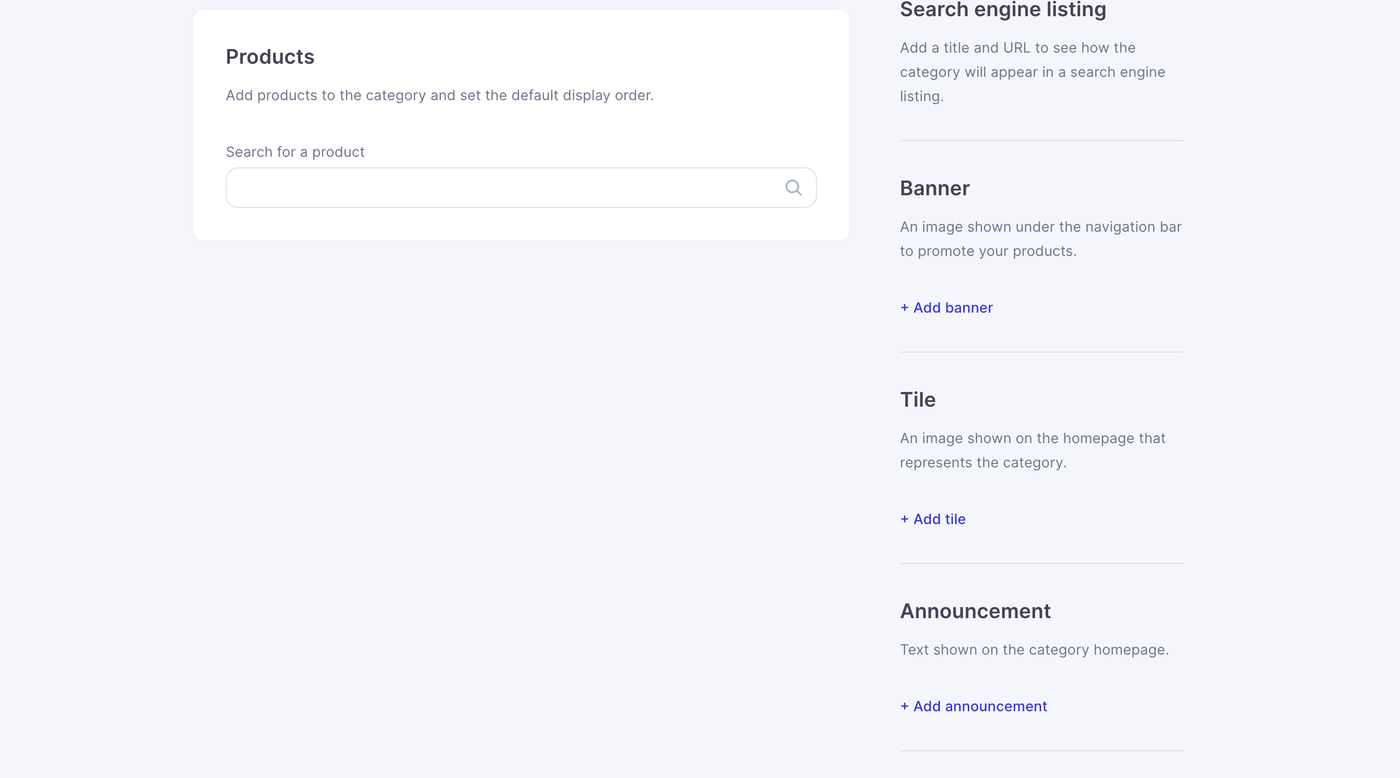The image size is (1400, 778).
Task: Click the tile description about the homepage
Action: point(1032,450)
